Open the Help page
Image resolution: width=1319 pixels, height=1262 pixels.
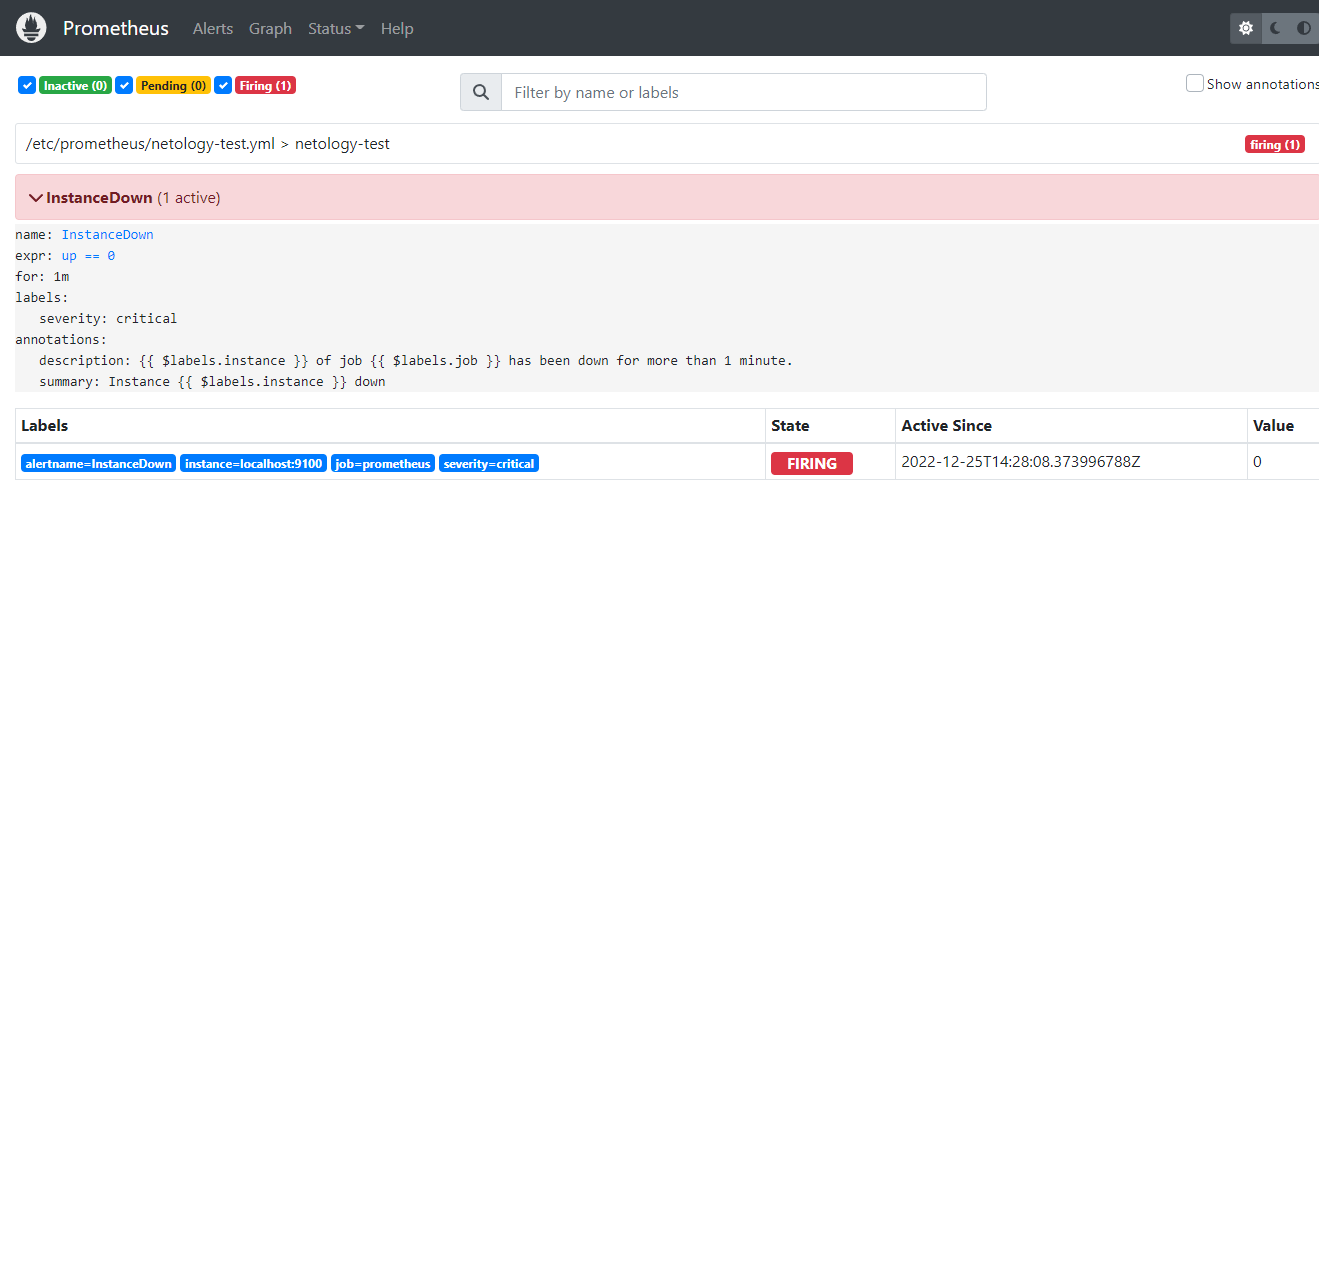pyautogui.click(x=397, y=29)
